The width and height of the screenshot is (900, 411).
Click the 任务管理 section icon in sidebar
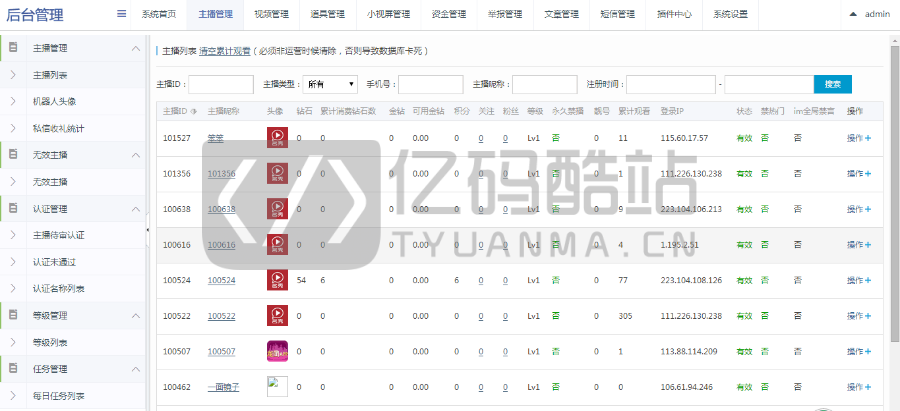(13, 369)
